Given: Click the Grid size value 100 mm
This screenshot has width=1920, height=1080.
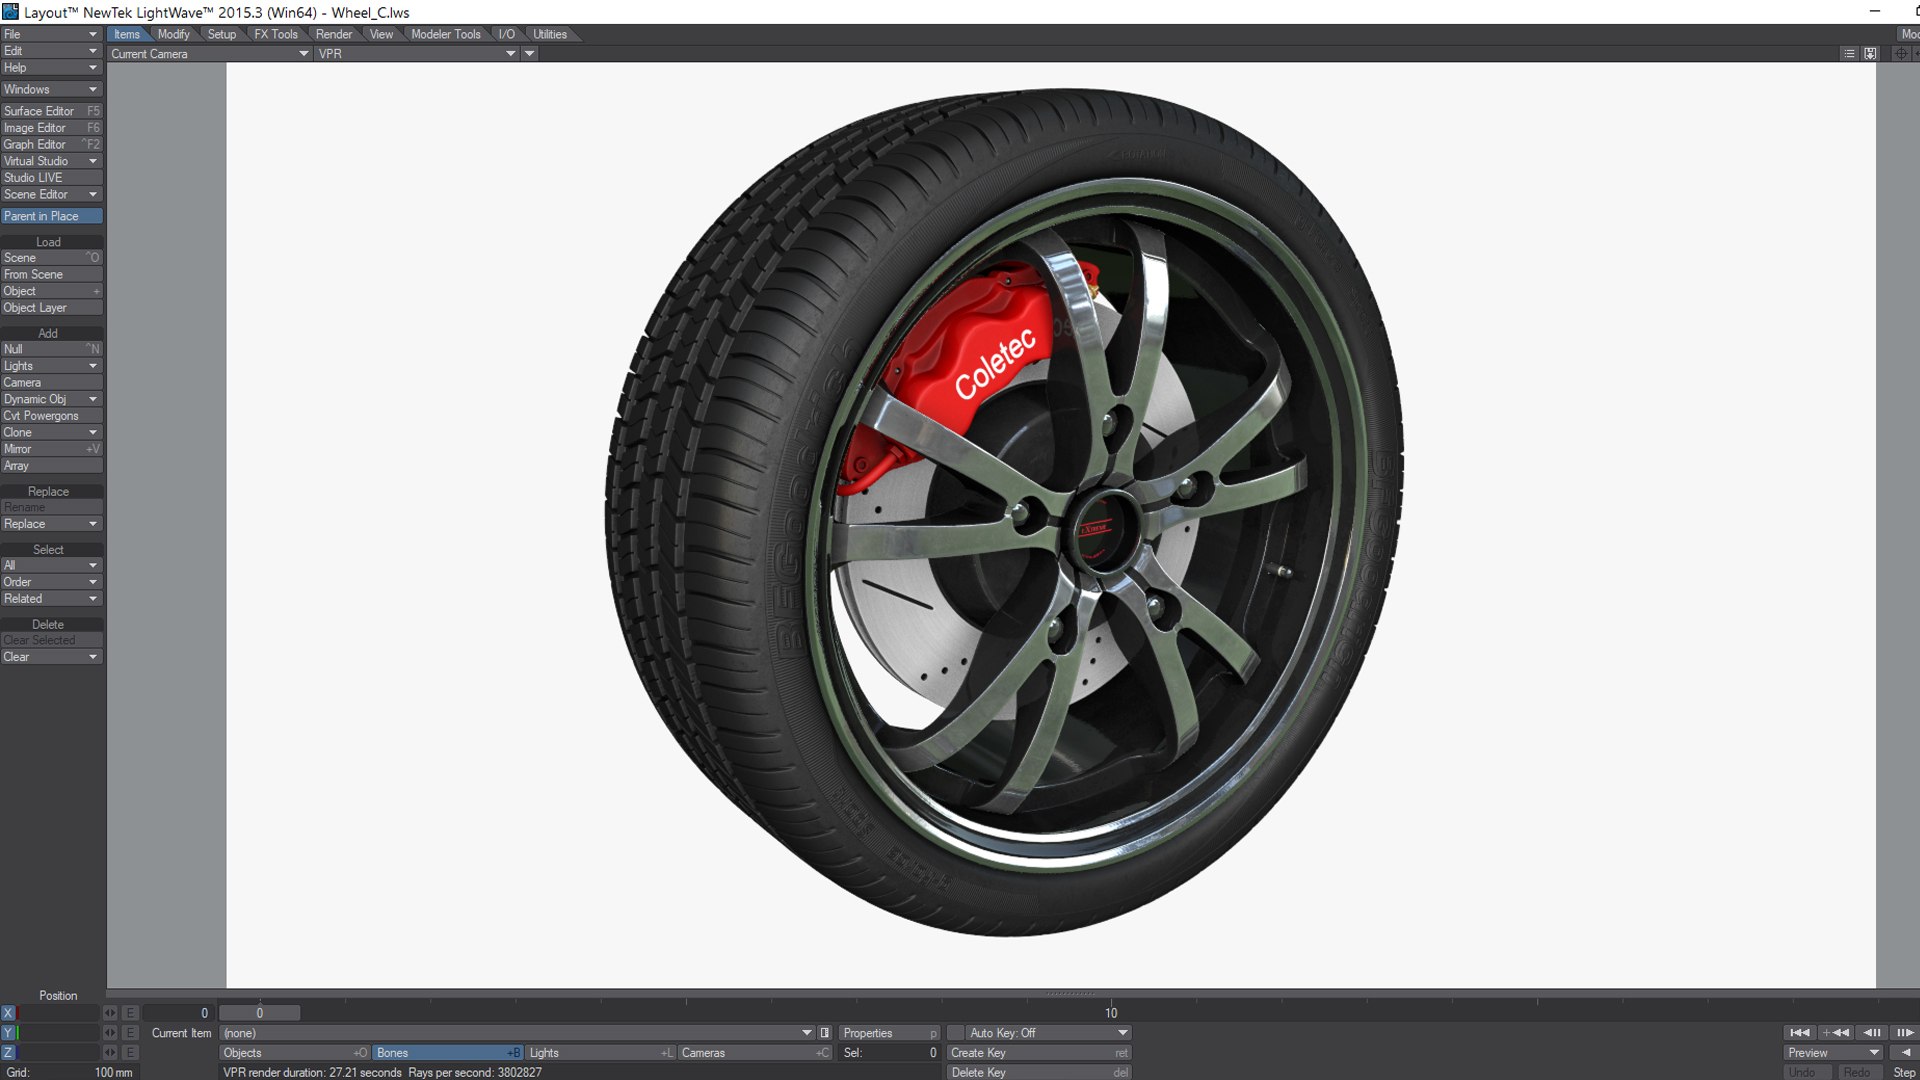Looking at the screenshot, I should pyautogui.click(x=113, y=1073).
